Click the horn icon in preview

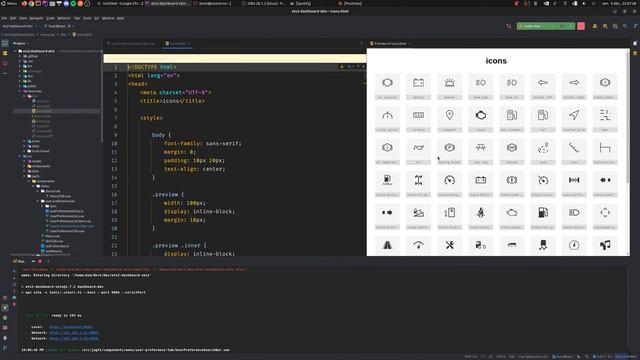(418, 148)
